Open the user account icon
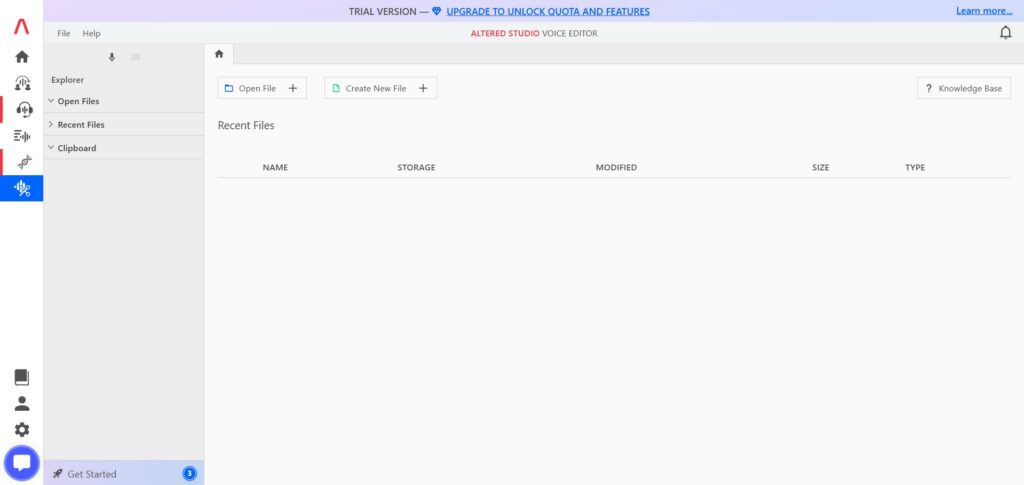 pyautogui.click(x=22, y=403)
